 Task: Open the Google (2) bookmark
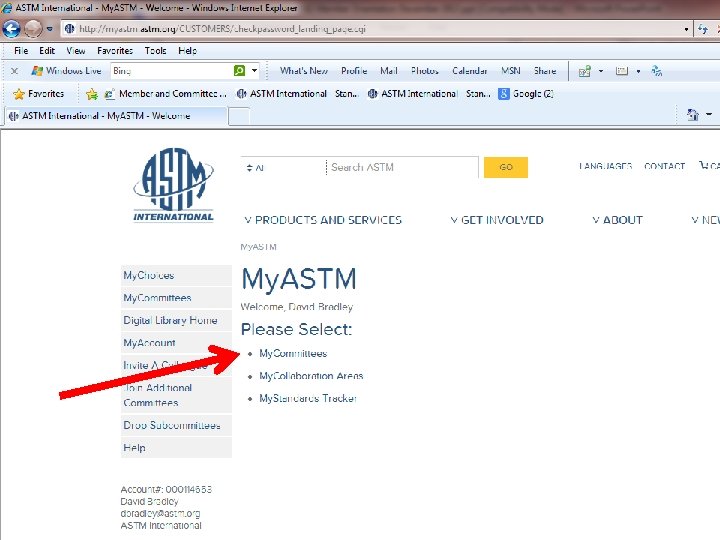pos(526,94)
